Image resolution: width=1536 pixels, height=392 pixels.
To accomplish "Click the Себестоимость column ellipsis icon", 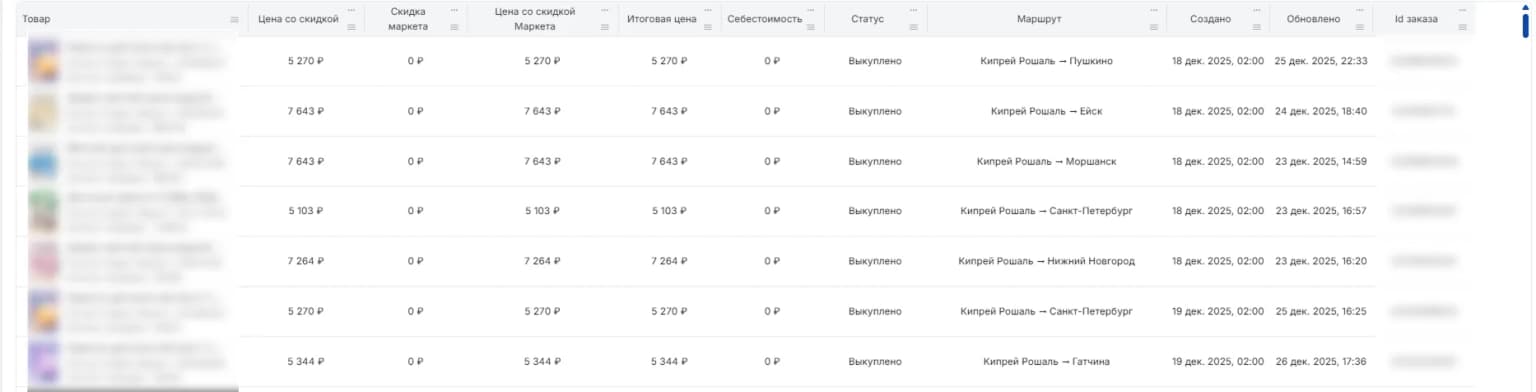I will coord(811,11).
